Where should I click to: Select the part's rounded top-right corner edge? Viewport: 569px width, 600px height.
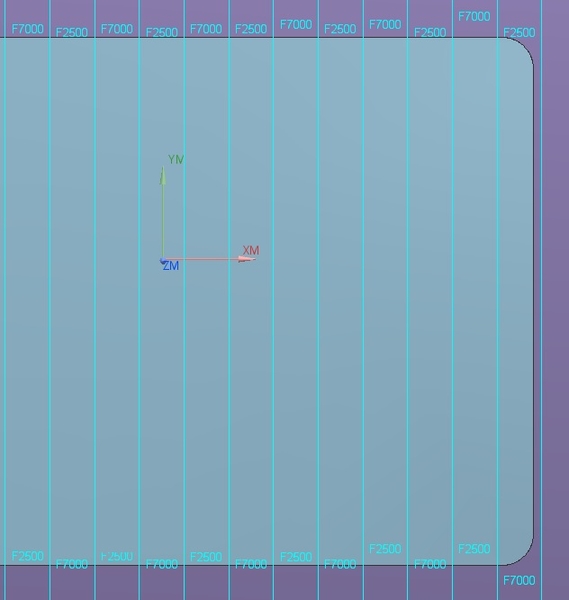(x=522, y=48)
